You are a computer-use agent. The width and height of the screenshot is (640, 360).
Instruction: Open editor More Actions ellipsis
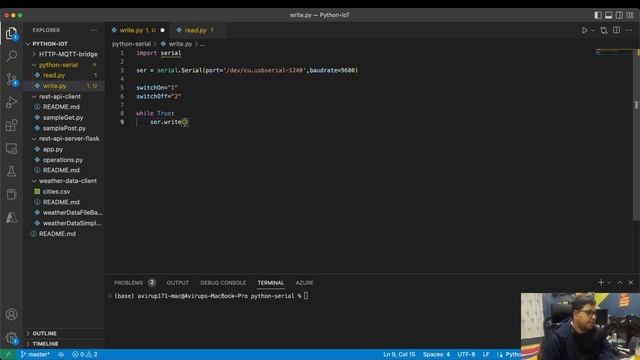coord(629,30)
